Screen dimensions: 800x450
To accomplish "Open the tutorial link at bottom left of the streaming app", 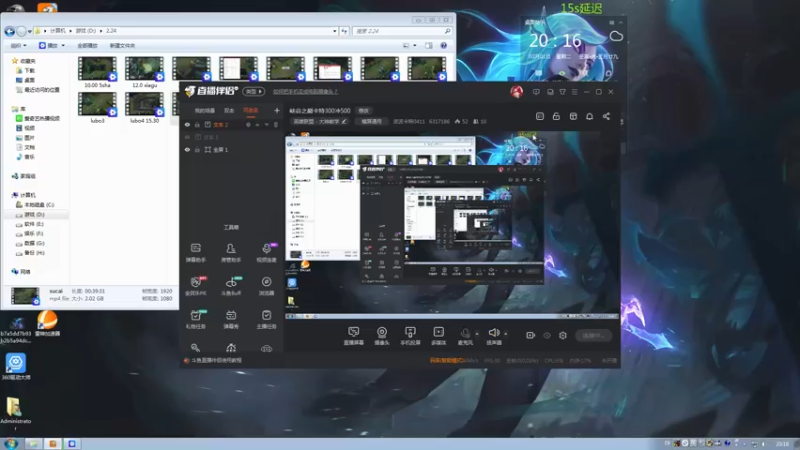I will click(x=216, y=360).
